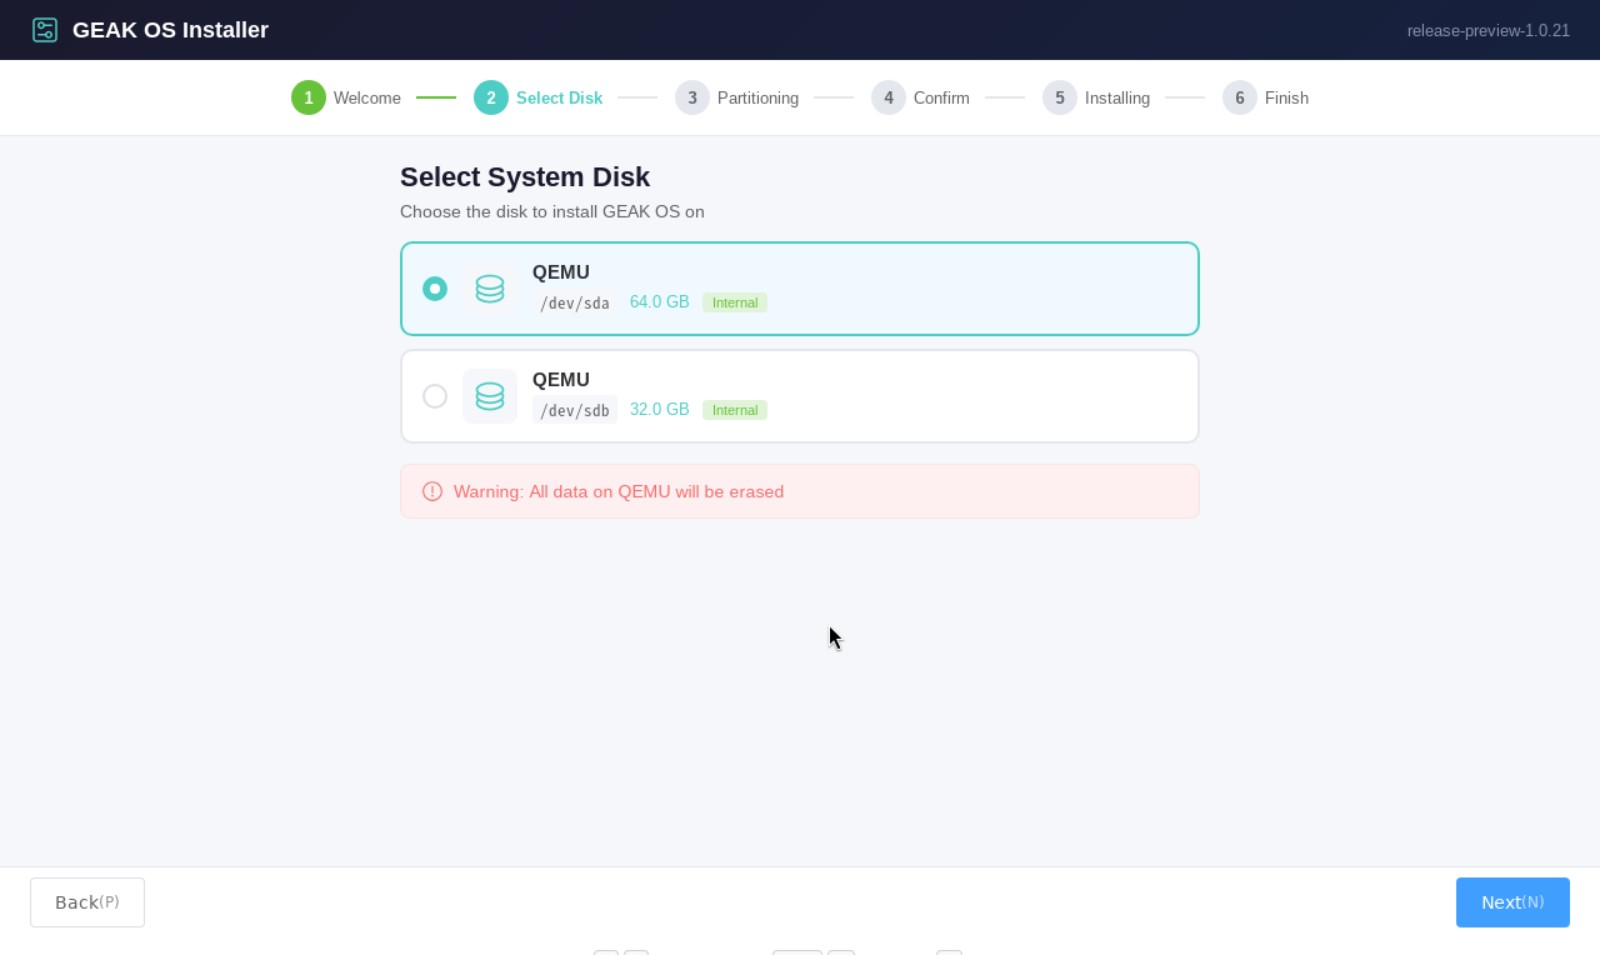This screenshot has width=1600, height=955.
Task: Jump to the Confirm step label
Action: [941, 98]
